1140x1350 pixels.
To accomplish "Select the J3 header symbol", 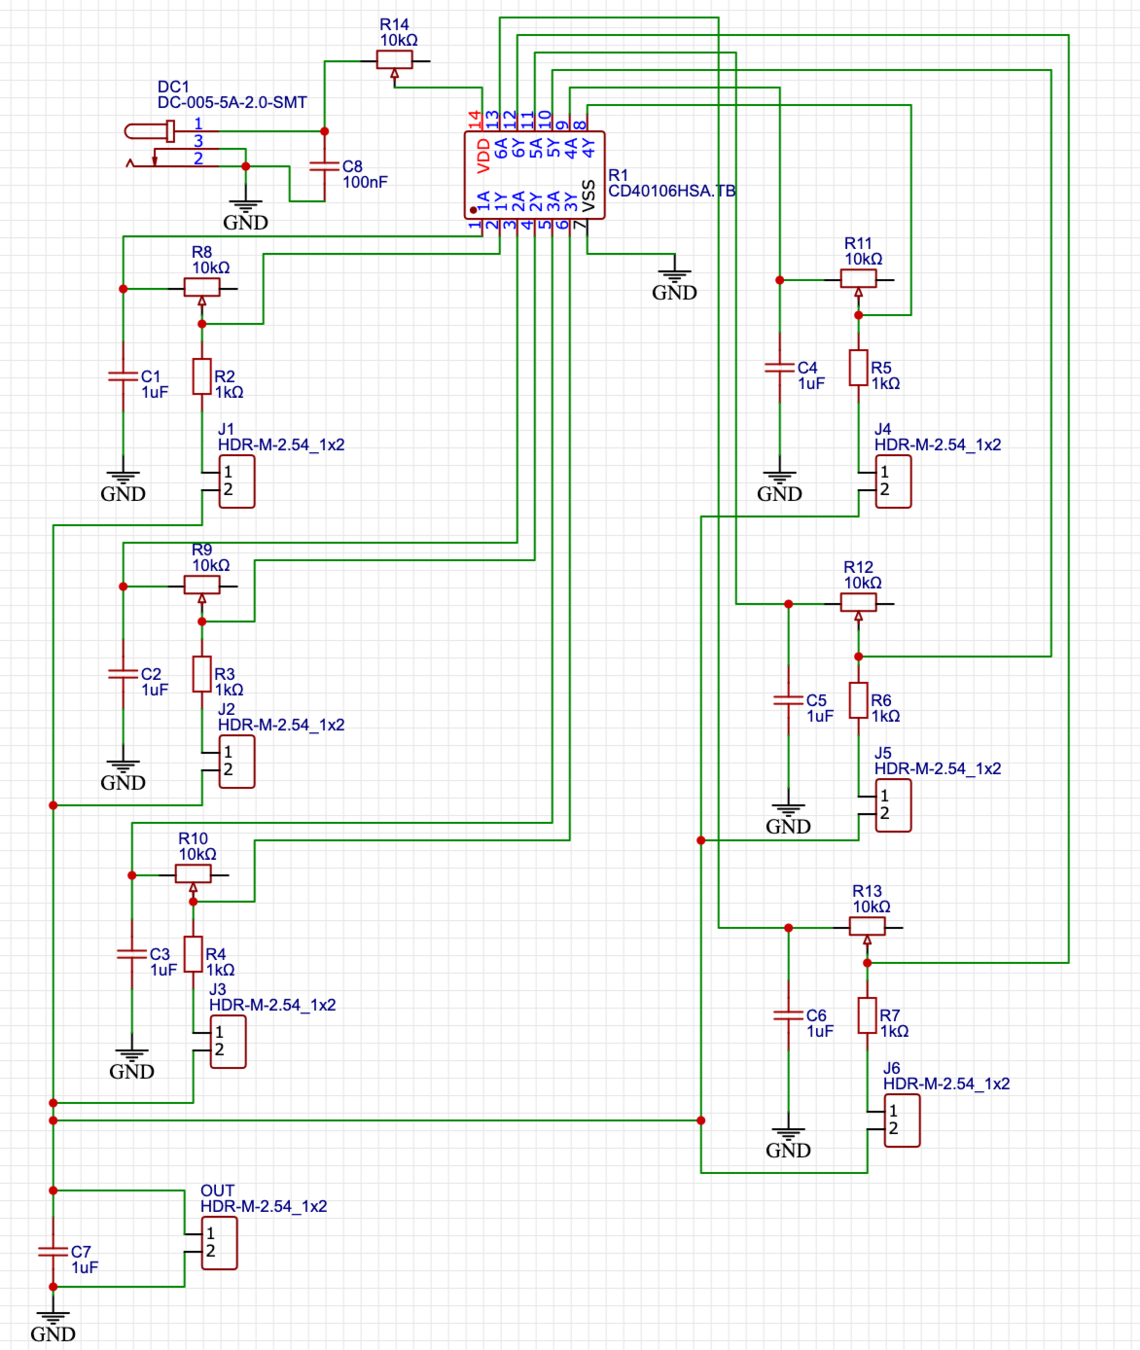I will [227, 1041].
